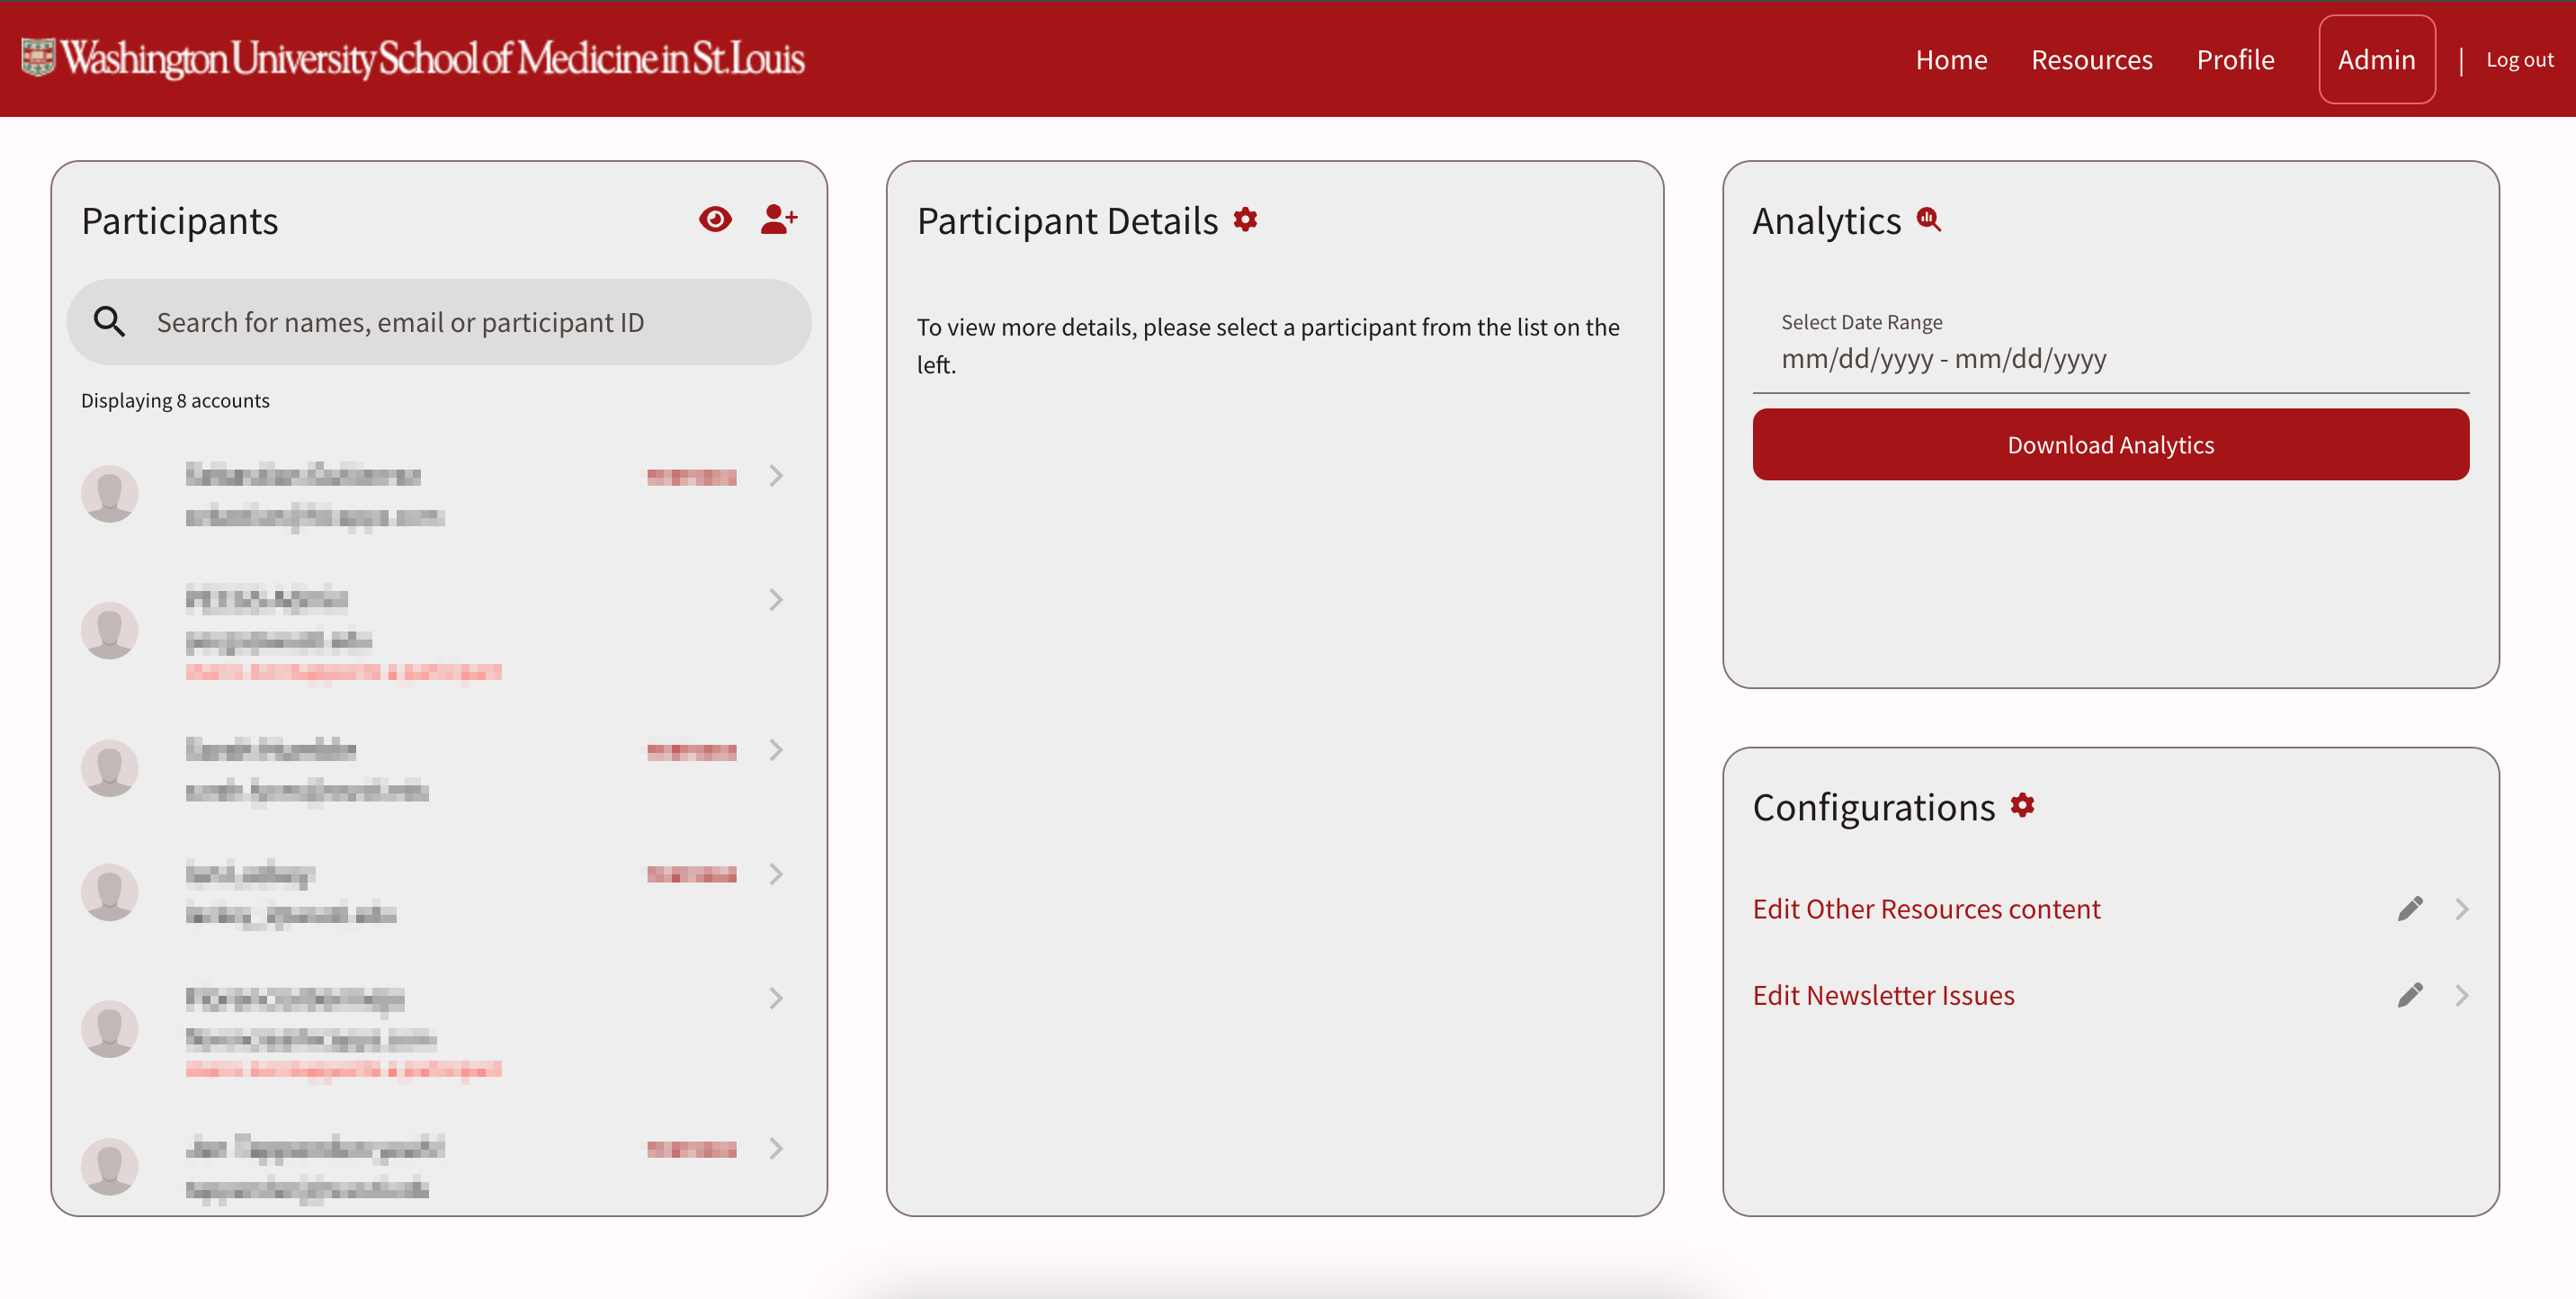2576x1299 pixels.
Task: Click the gear icon beside Participant Details
Action: pos(1245,219)
